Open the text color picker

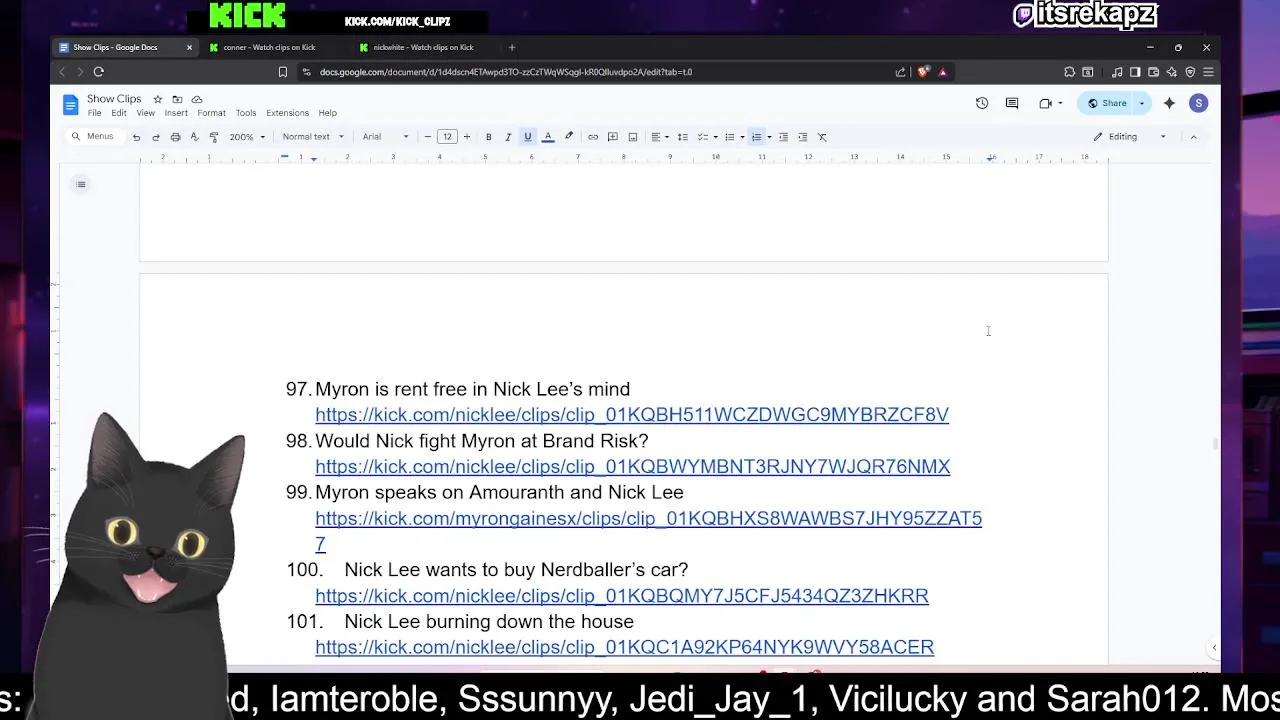click(548, 137)
